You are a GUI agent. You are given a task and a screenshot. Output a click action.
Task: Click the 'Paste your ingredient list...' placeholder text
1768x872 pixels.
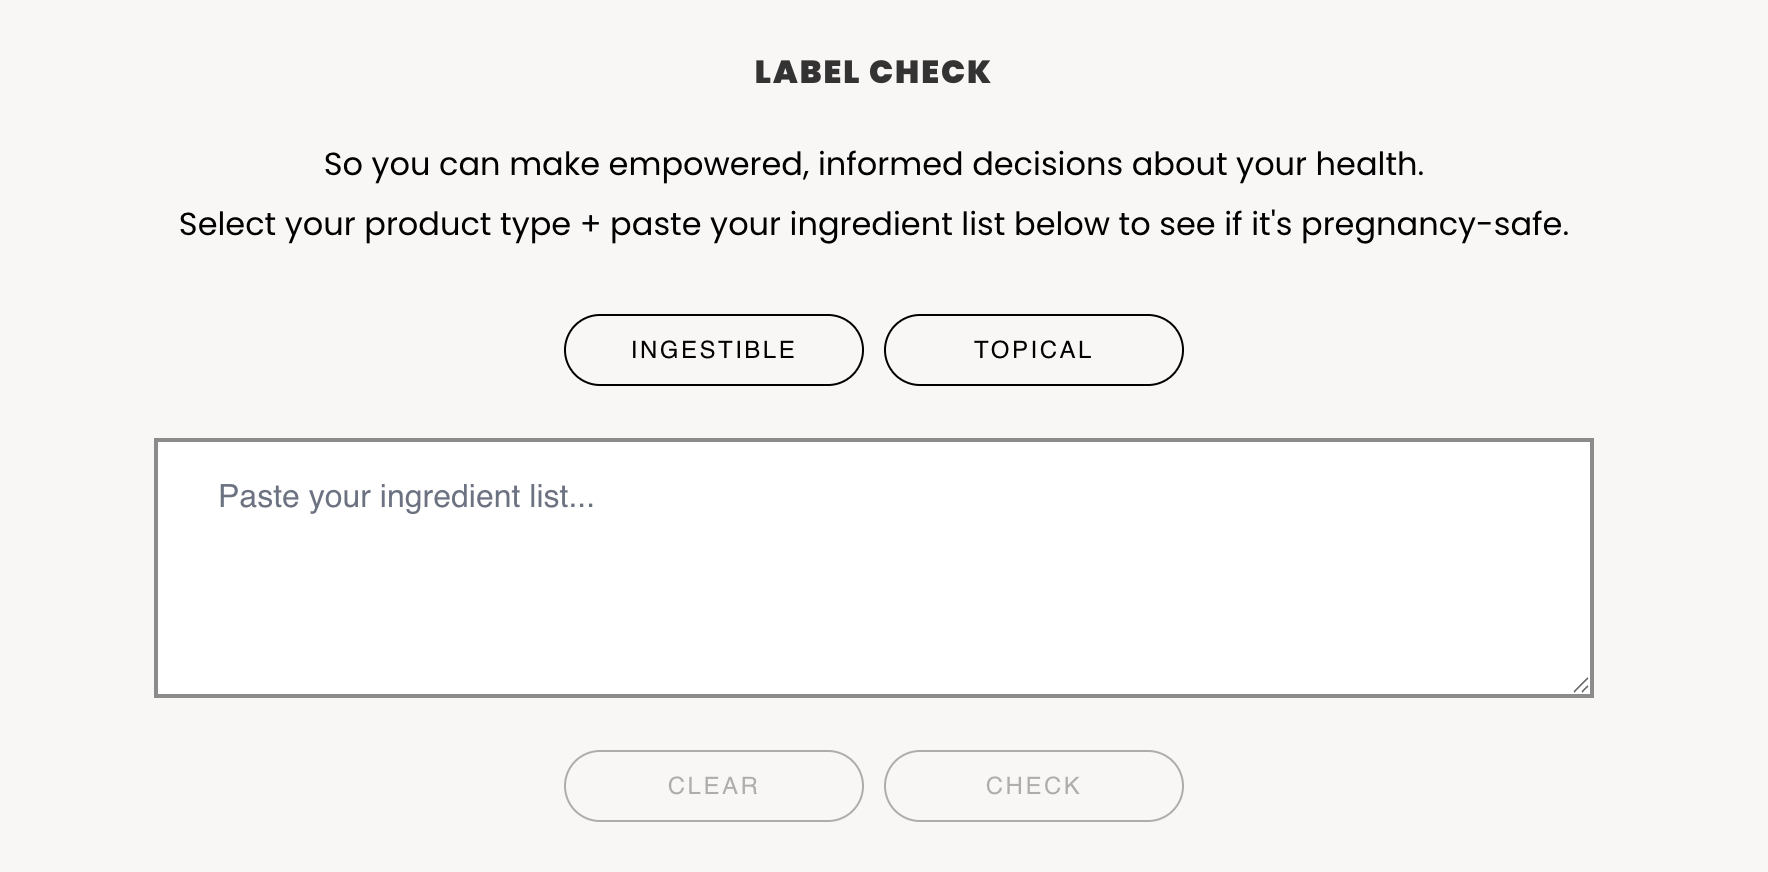click(x=406, y=496)
